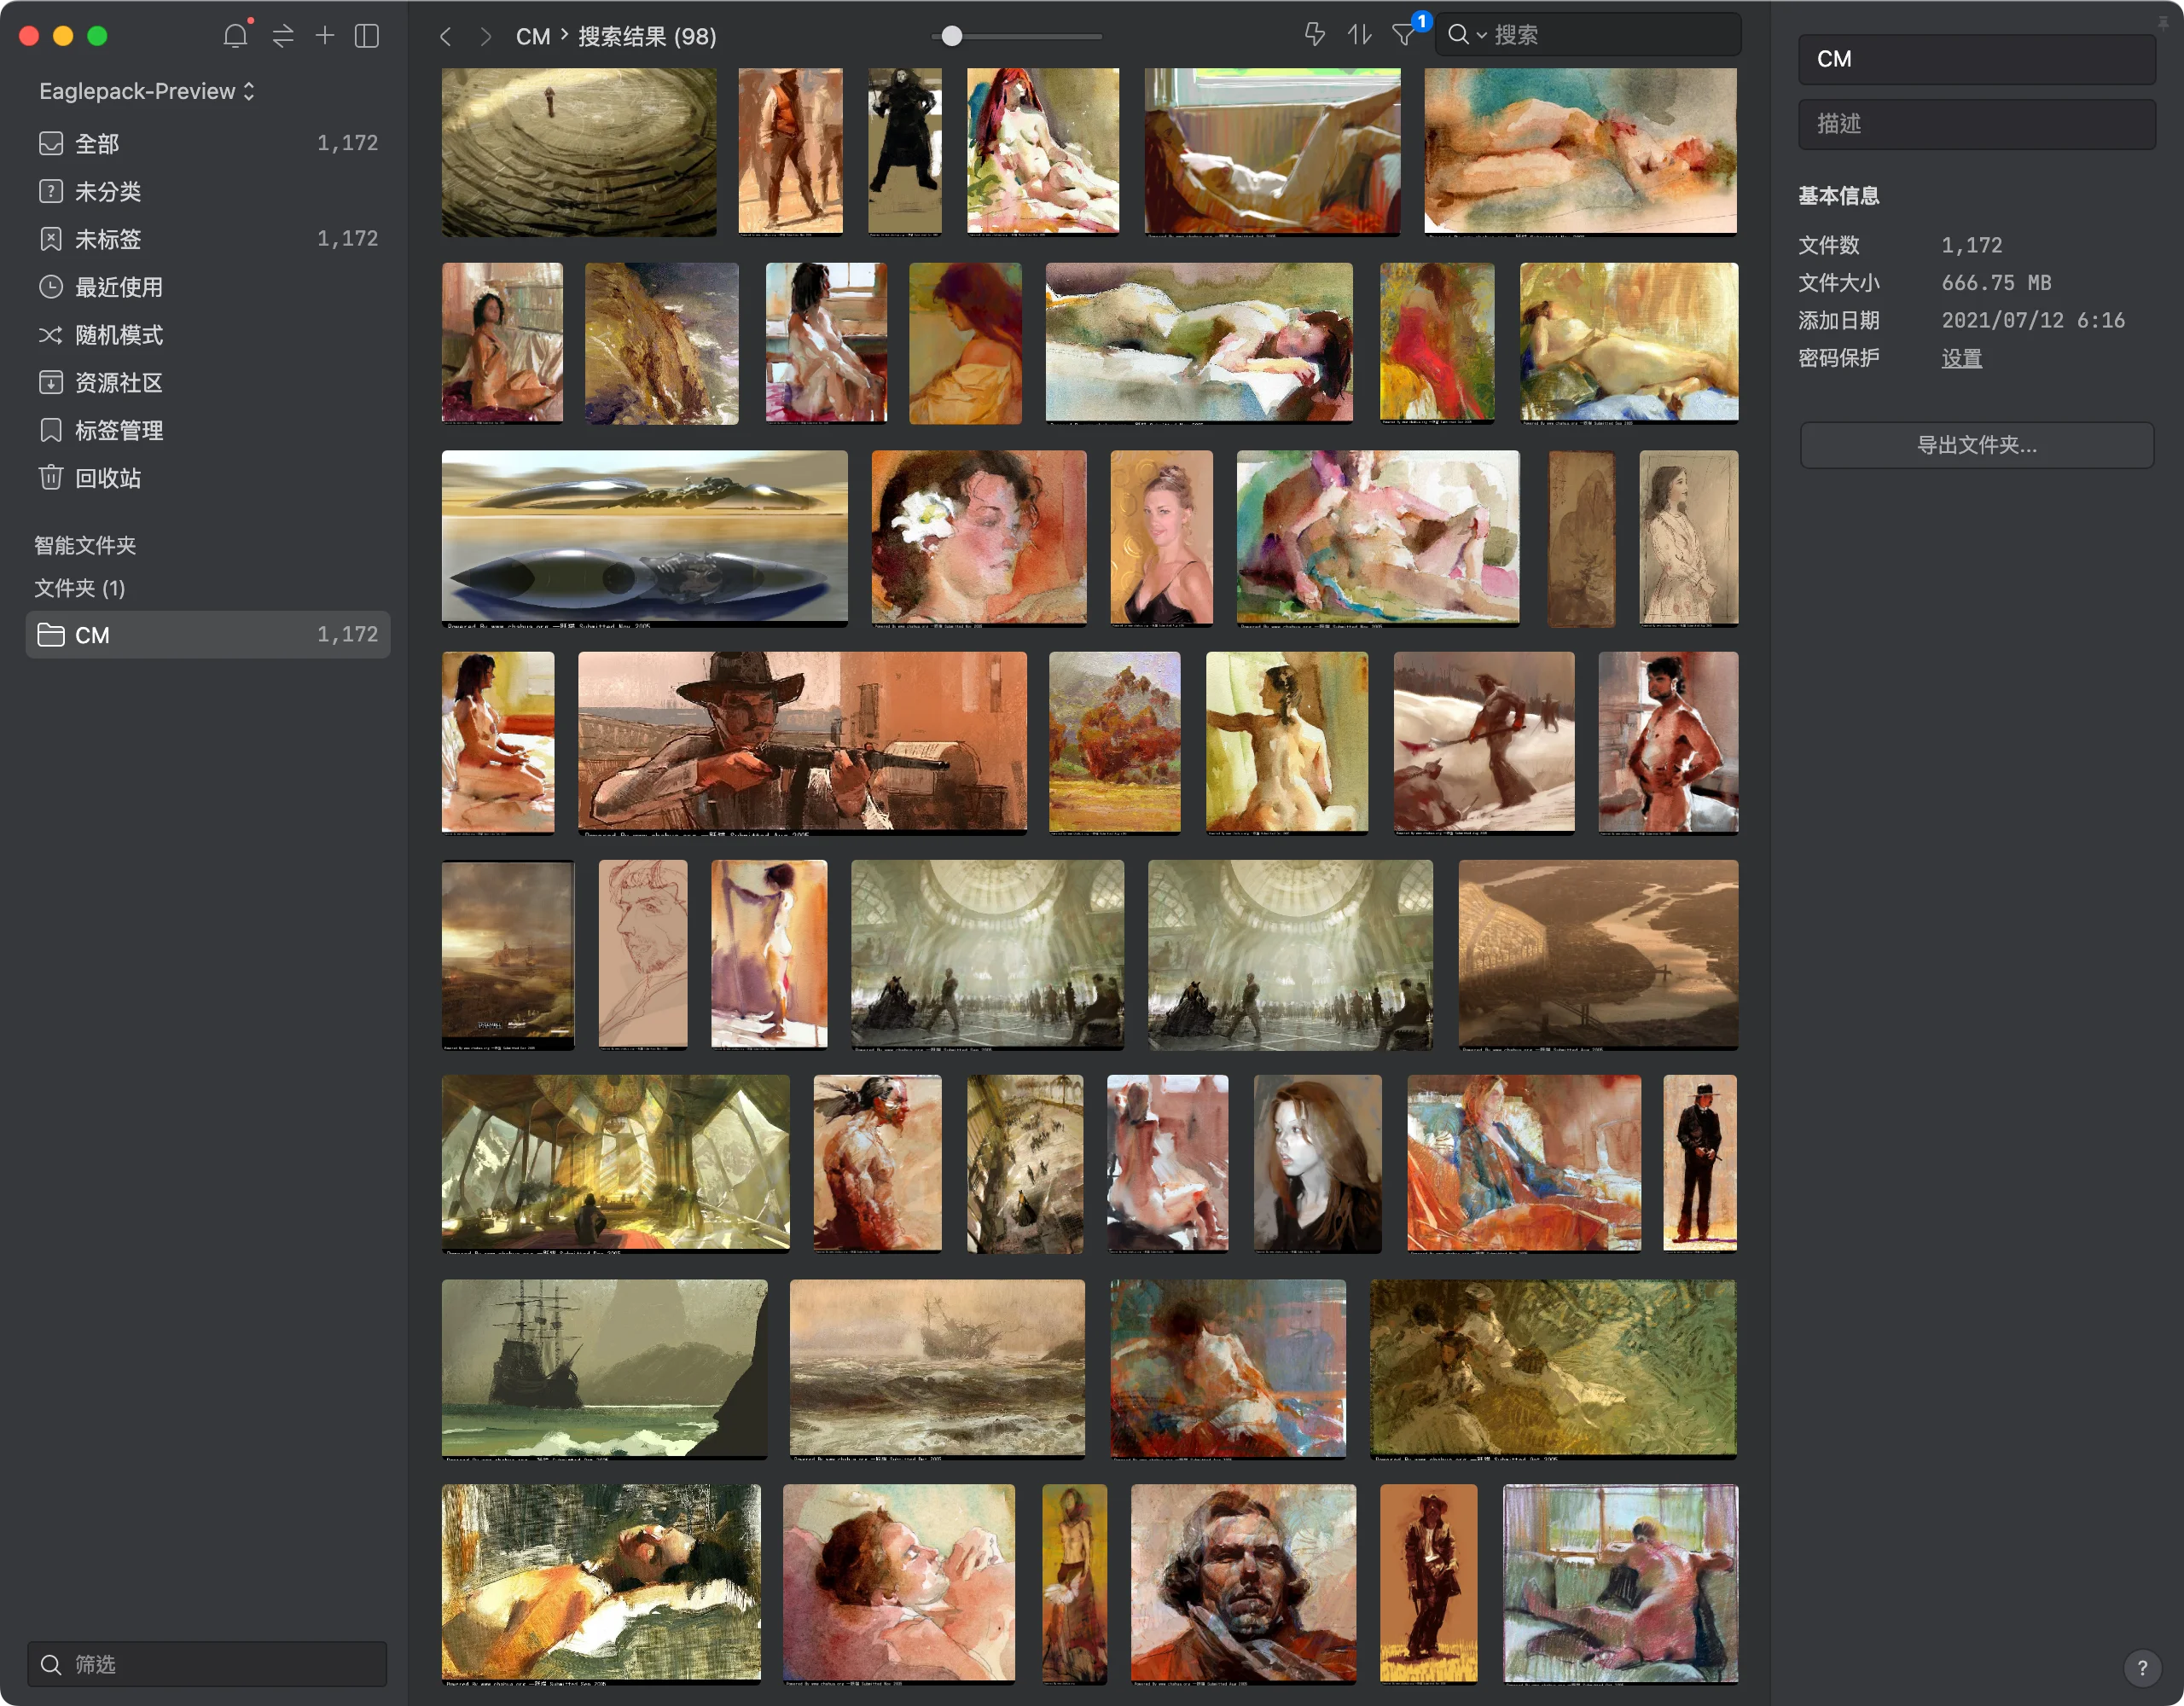This screenshot has width=2184, height=1706.
Task: Select the CM folder row
Action: point(208,635)
